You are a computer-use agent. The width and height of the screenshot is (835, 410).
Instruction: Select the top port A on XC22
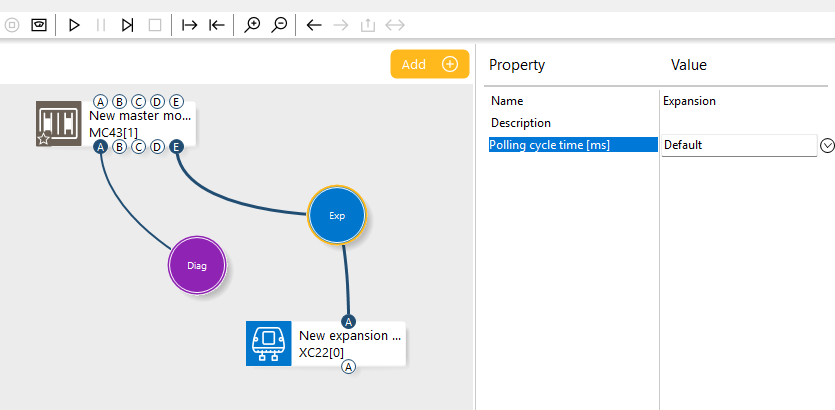(x=348, y=322)
